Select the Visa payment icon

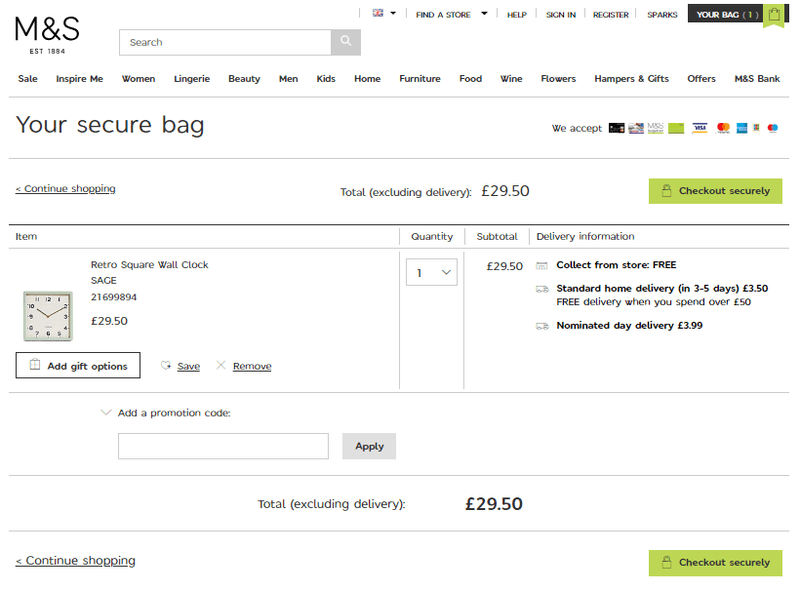point(700,128)
